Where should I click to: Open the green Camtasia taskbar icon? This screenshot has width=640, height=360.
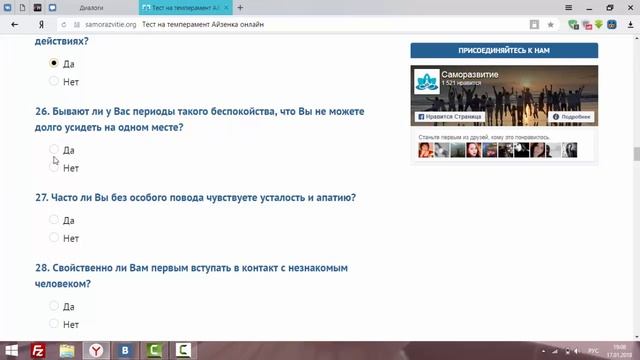[x=154, y=351]
